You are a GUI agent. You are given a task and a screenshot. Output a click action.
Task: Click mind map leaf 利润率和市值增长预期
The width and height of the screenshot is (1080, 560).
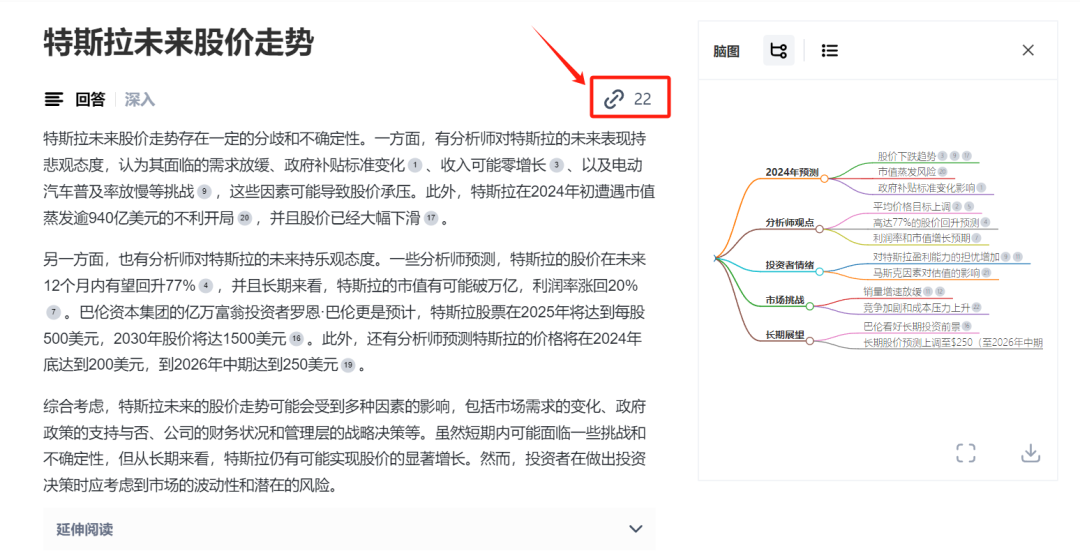[921, 238]
